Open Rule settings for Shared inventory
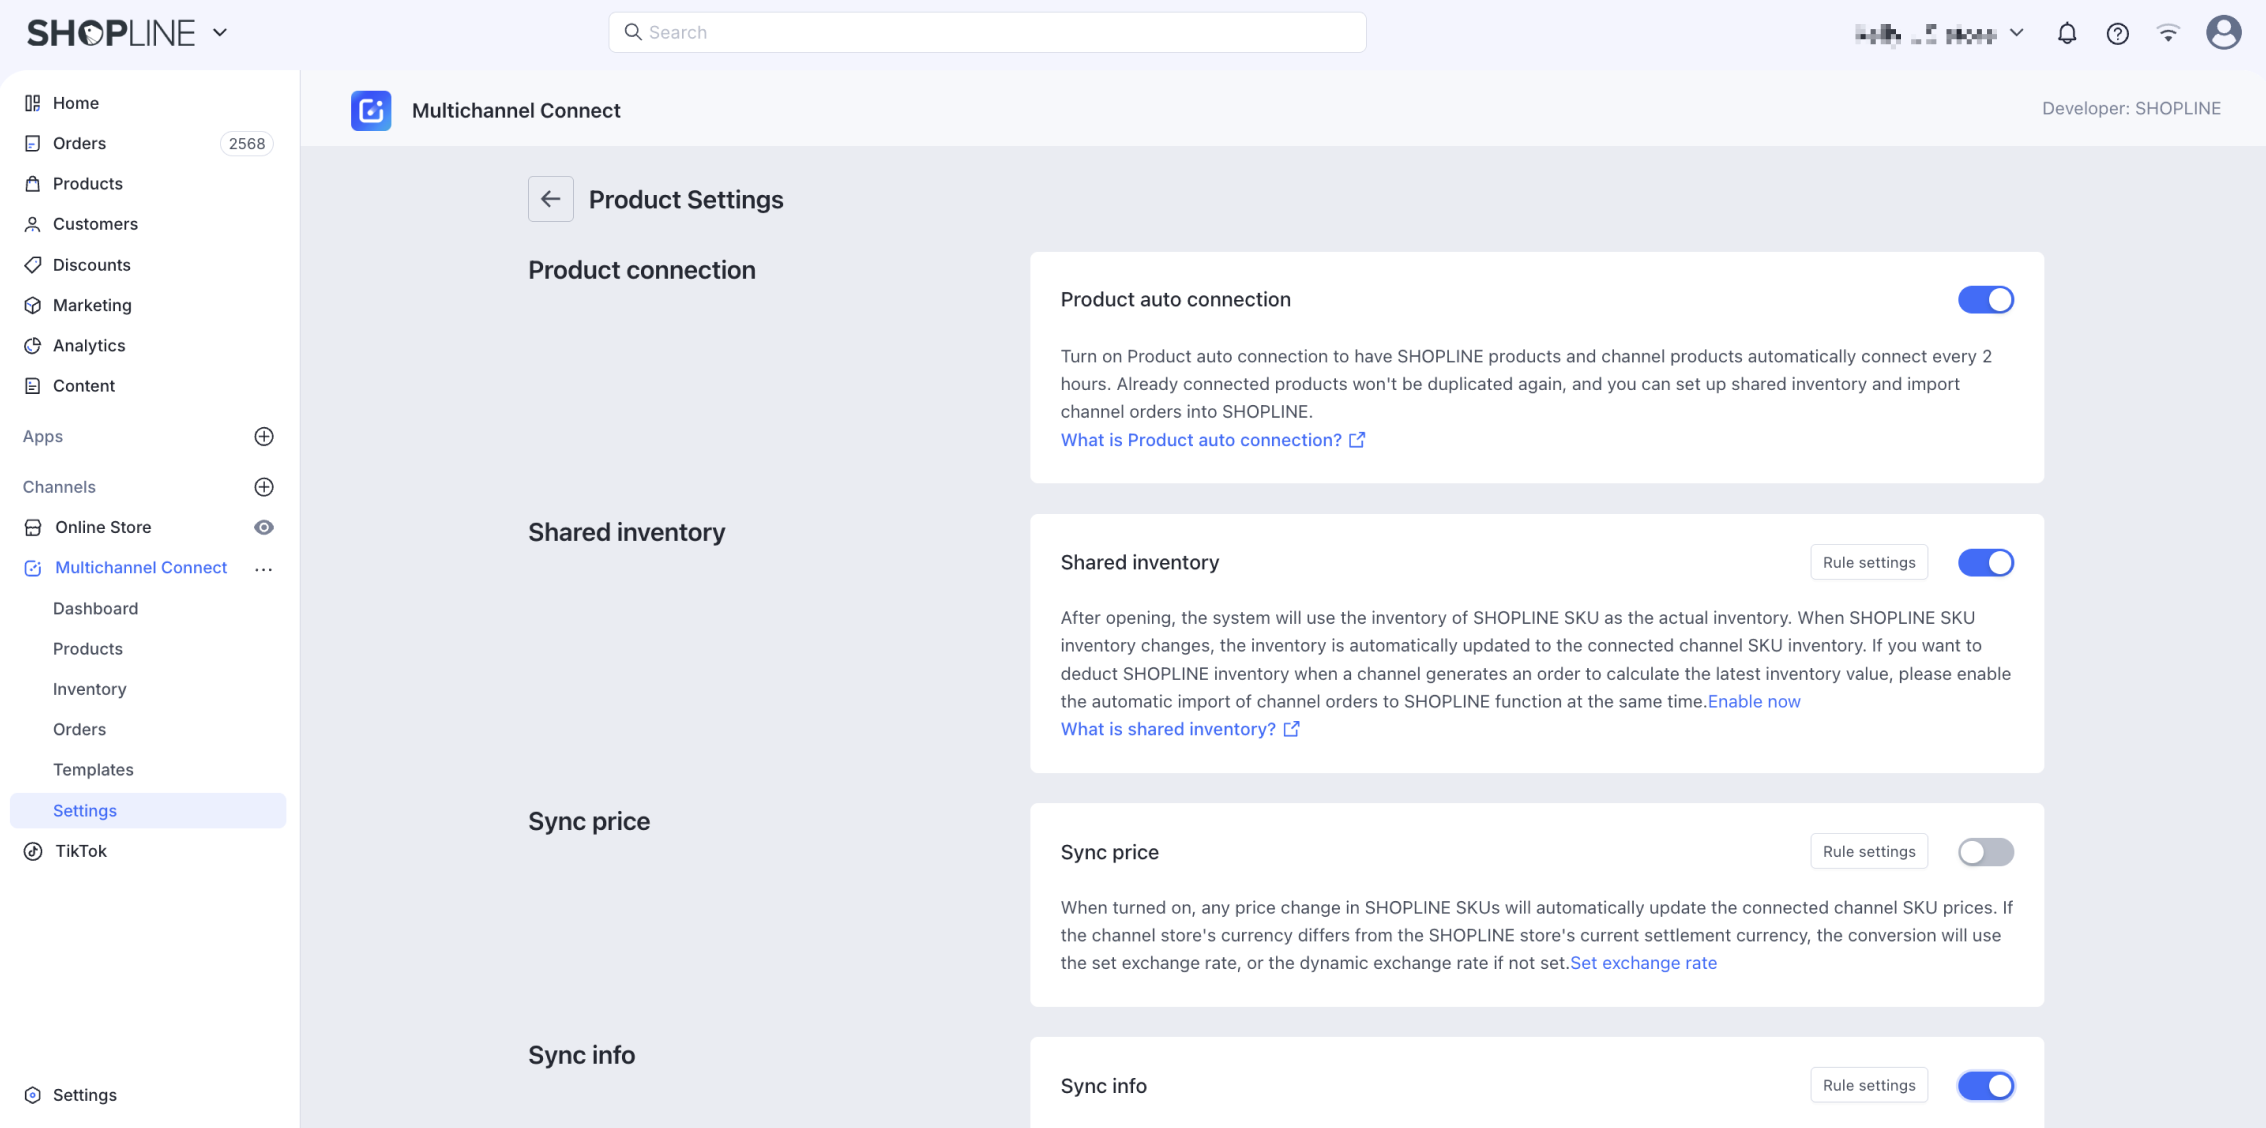 coord(1868,563)
